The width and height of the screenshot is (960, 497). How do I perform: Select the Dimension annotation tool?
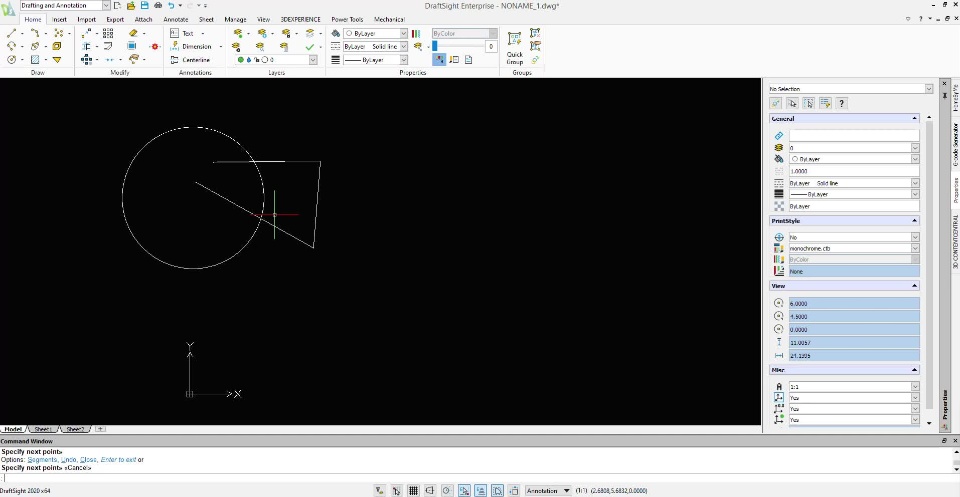(190, 47)
